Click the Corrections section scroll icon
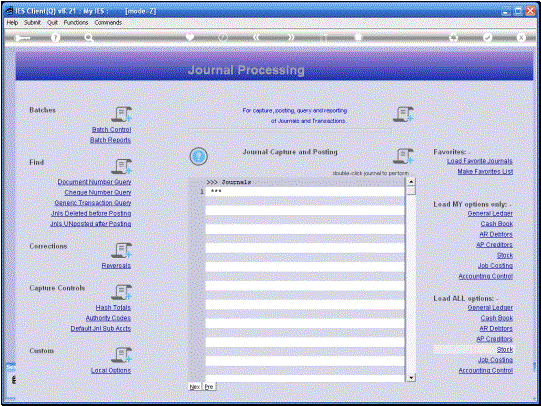Screen dimensions: 541x406 tap(121, 250)
